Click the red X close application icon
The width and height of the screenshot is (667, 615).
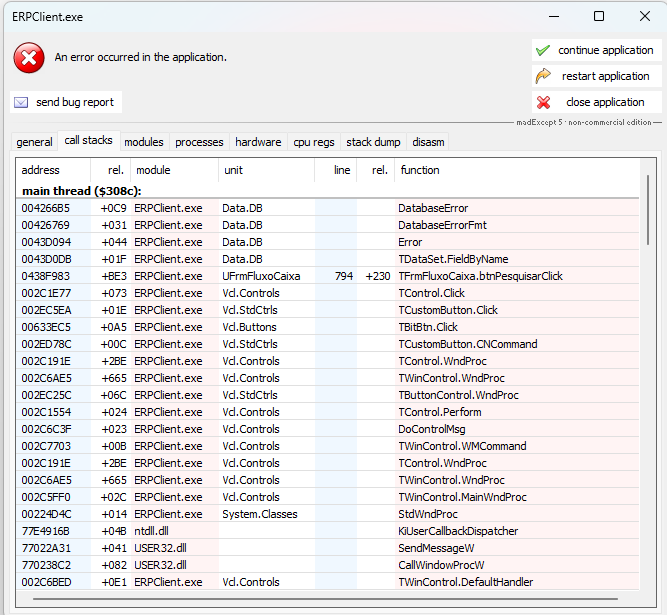(543, 102)
